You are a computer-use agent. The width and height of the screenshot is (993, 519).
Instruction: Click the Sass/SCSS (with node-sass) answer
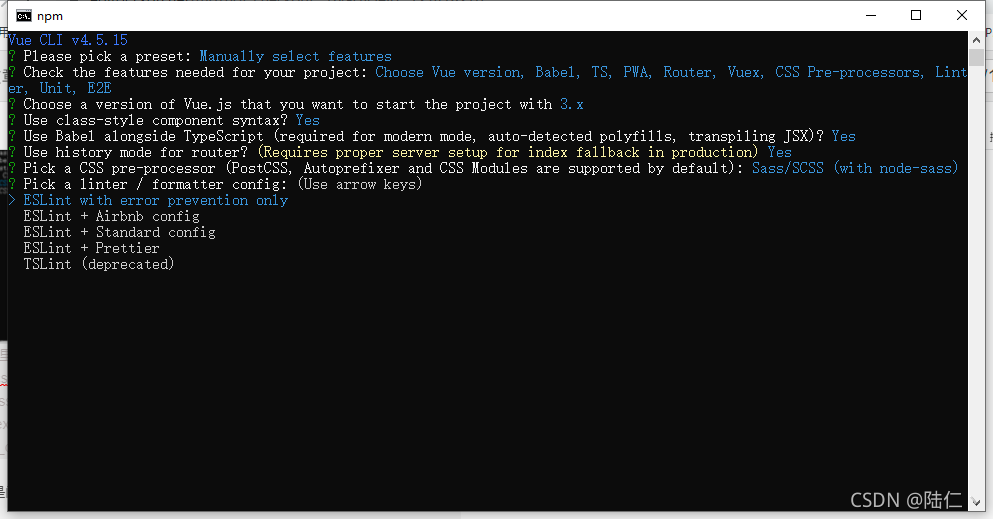click(855, 168)
